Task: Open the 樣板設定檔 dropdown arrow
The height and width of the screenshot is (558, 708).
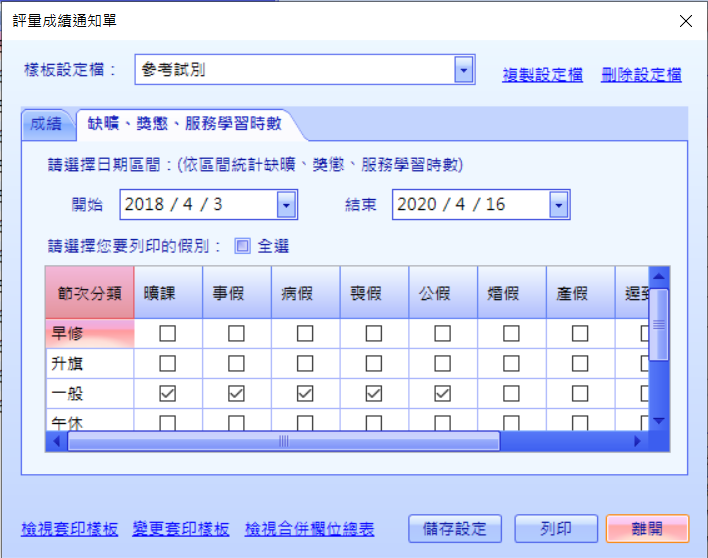Action: point(464,70)
